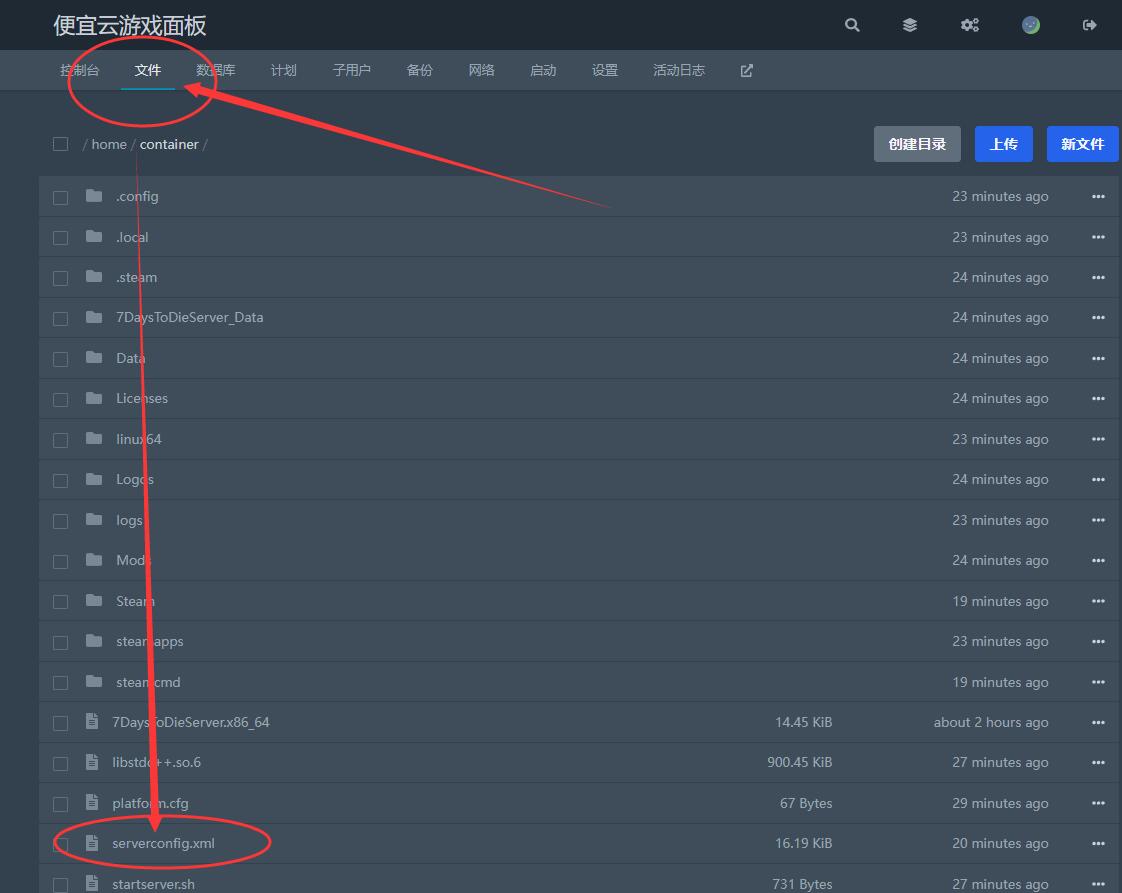
Task: Click folder icon of linux64 row
Action: (x=94, y=438)
